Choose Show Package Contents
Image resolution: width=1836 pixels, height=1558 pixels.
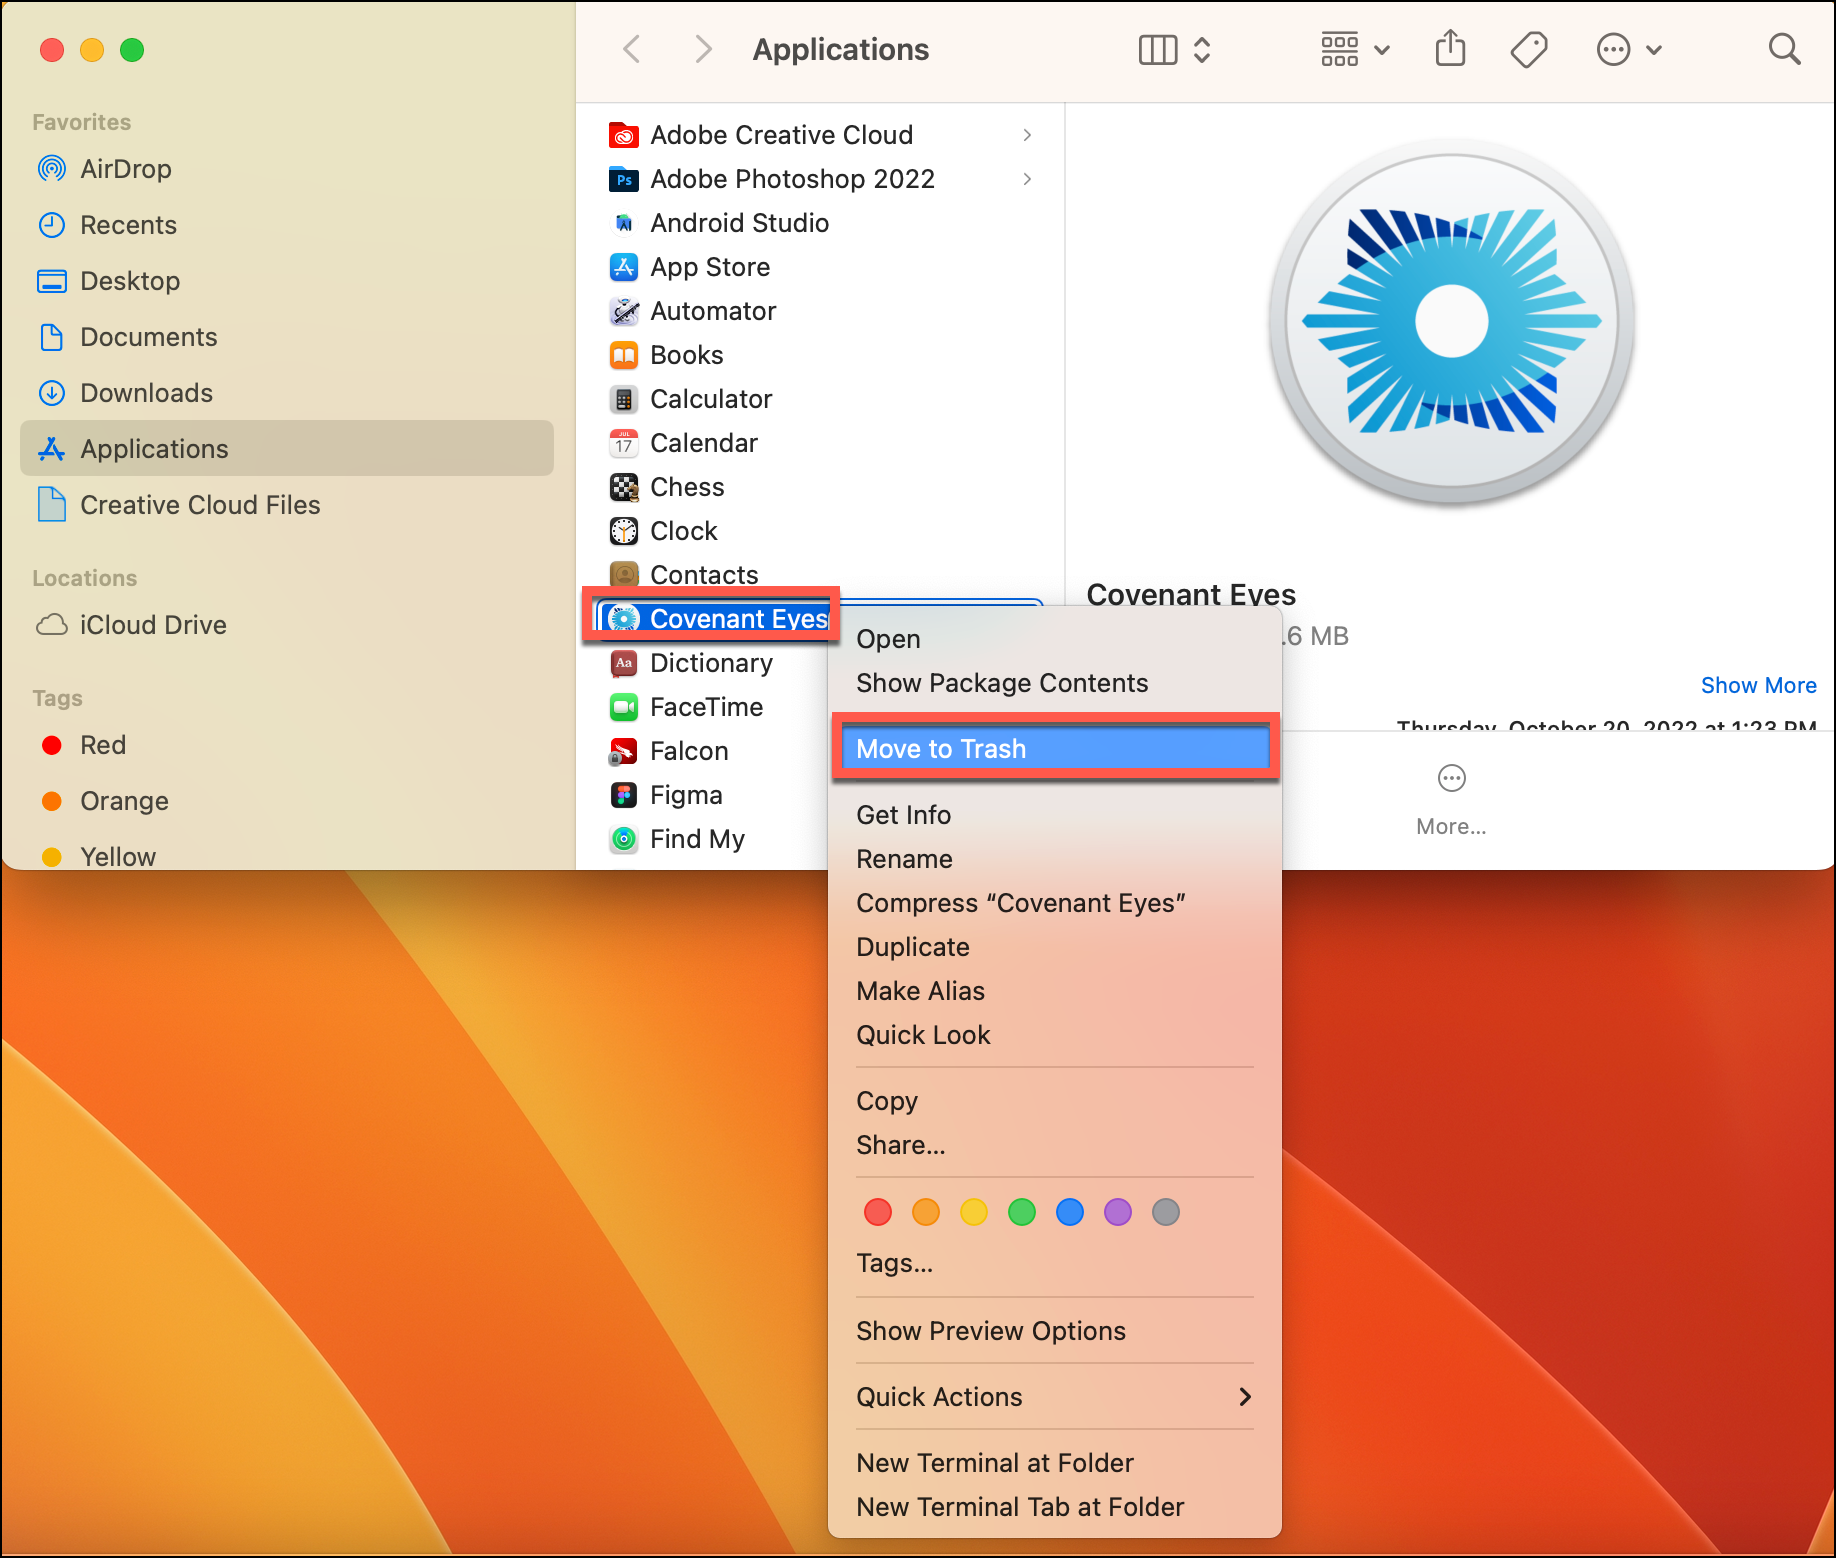[x=1055, y=683]
